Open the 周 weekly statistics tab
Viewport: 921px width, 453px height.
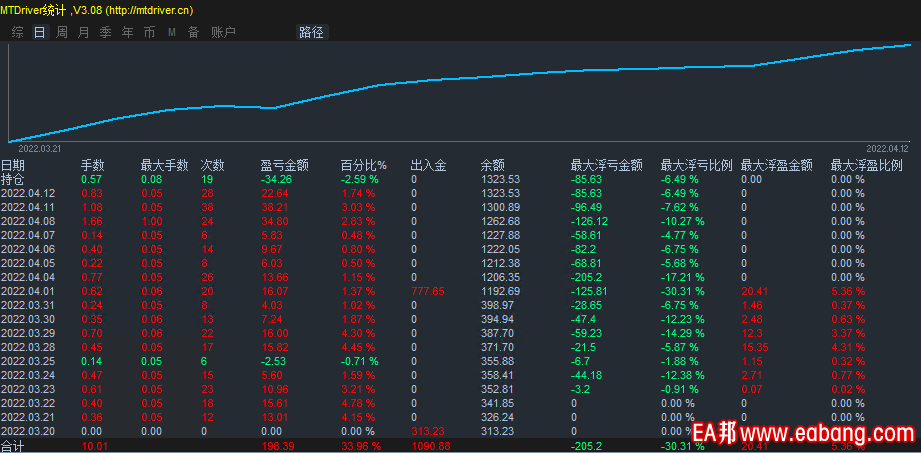62,32
